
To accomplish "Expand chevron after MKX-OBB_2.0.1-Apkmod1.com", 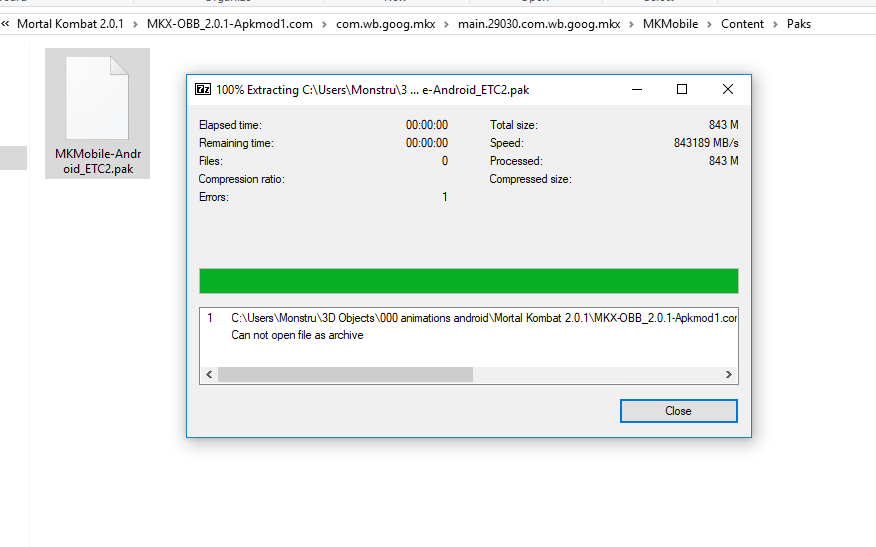I will pyautogui.click(x=324, y=25).
